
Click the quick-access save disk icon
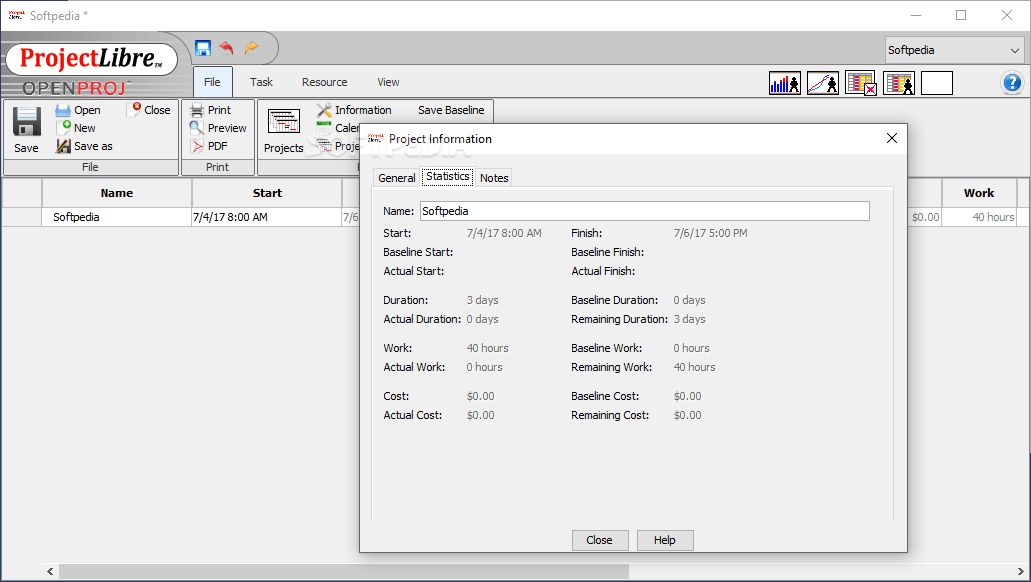click(203, 48)
